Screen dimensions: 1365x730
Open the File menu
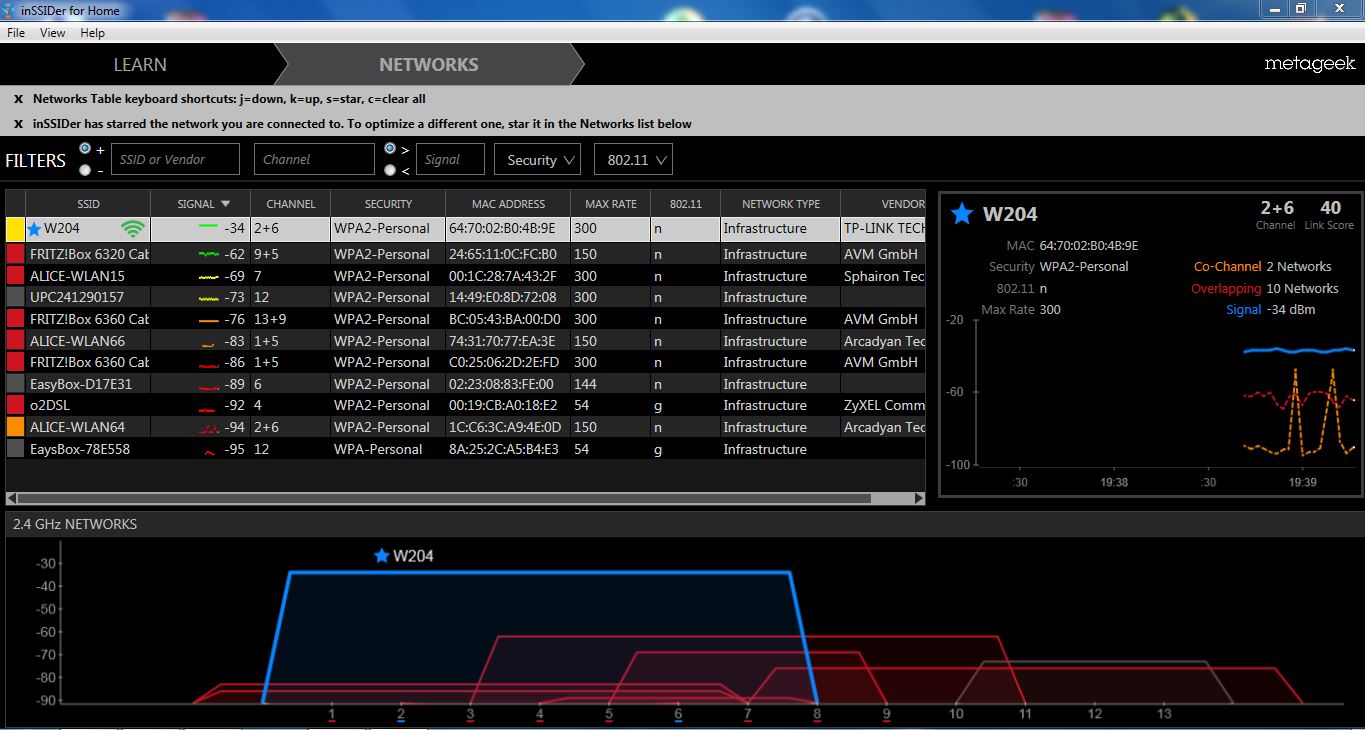pos(16,33)
